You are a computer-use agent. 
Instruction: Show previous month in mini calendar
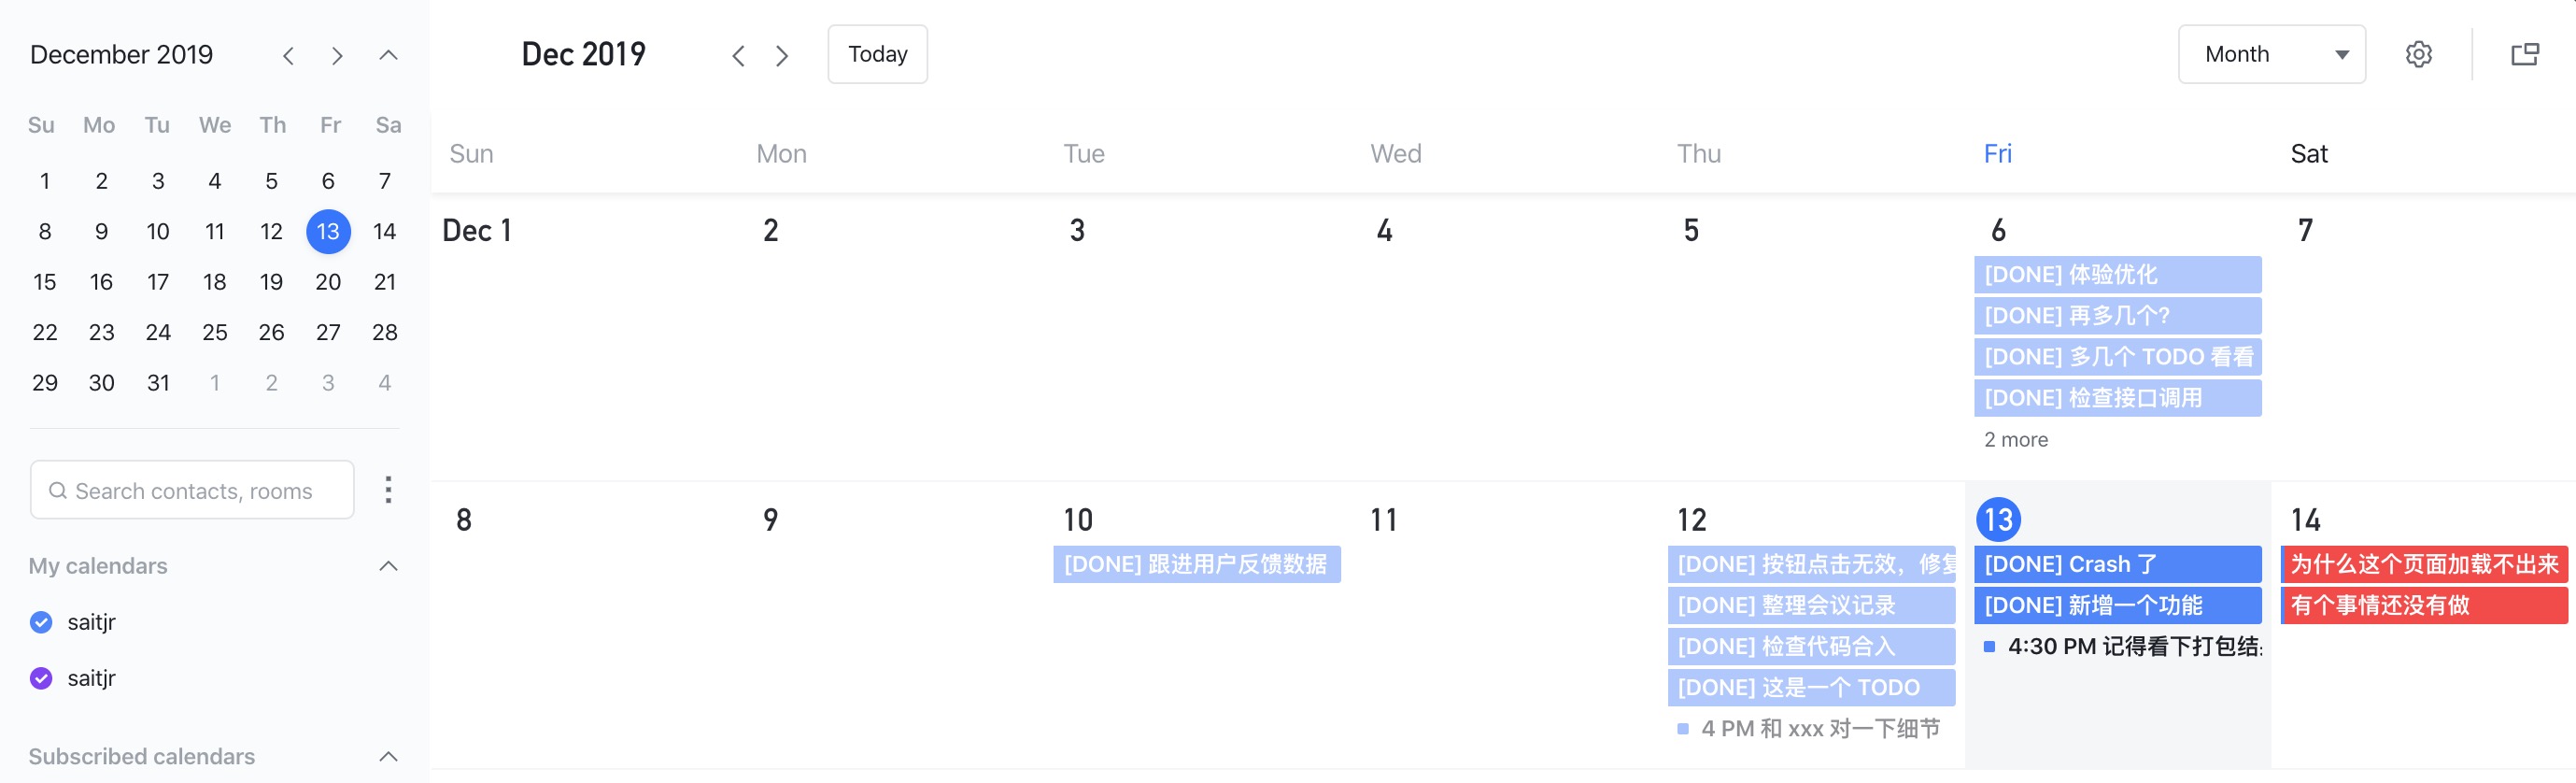(288, 56)
